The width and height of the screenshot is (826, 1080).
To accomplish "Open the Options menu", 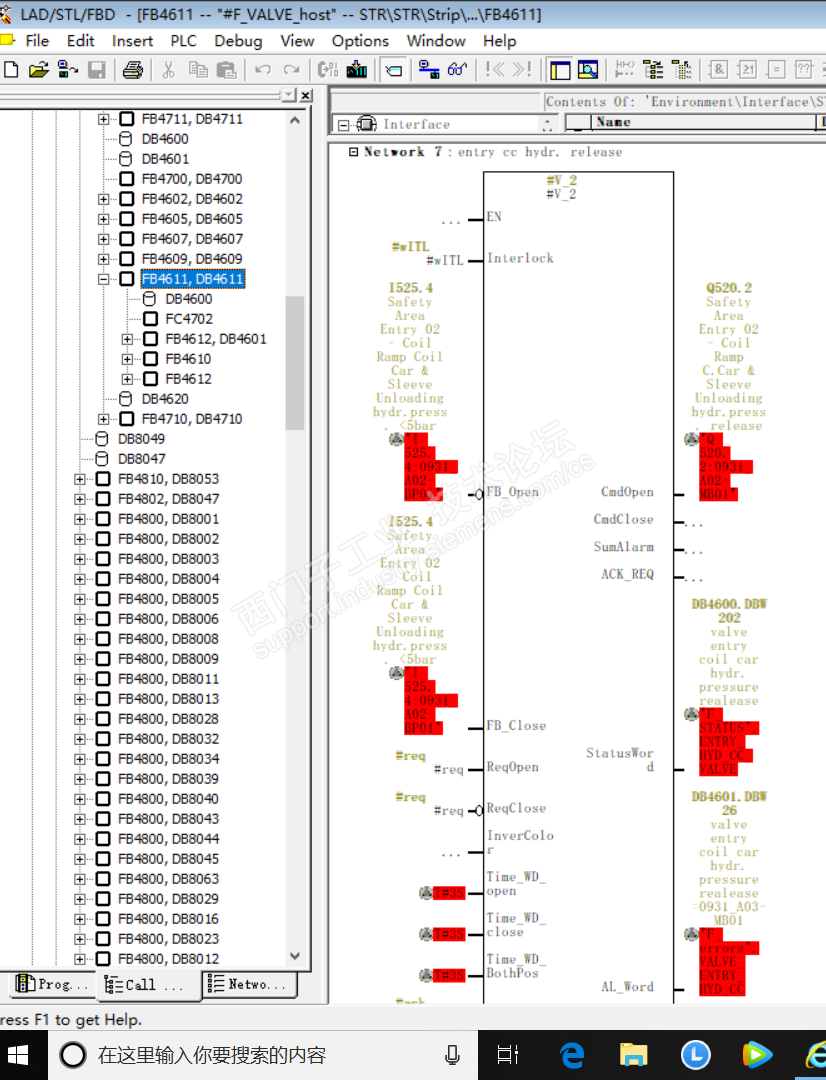I will pyautogui.click(x=360, y=41).
